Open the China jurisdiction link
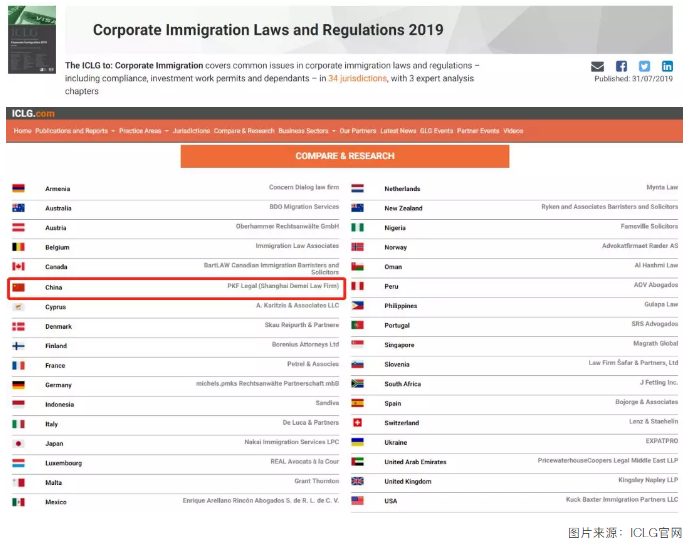The height and width of the screenshot is (548, 690). [x=54, y=287]
